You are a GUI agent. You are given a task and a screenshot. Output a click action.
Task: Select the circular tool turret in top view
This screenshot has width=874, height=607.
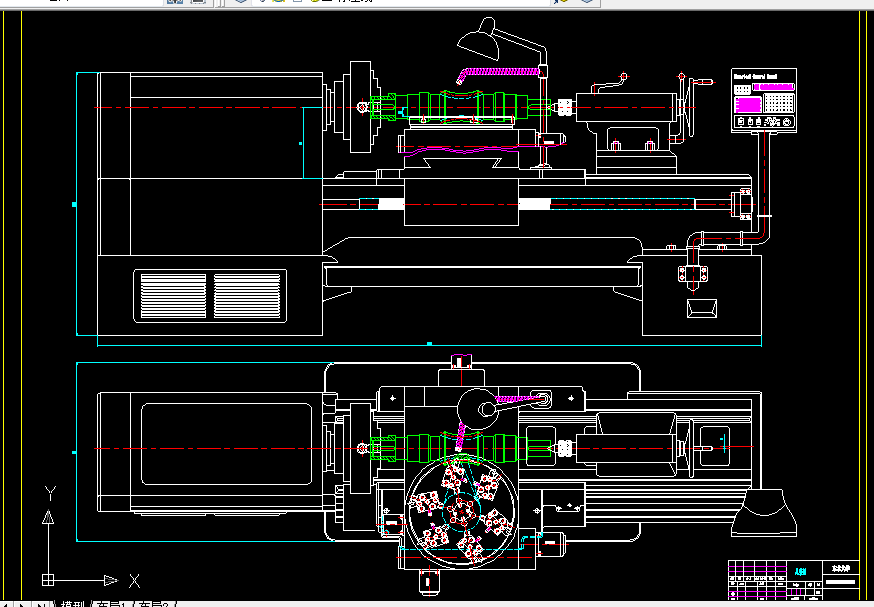[462, 511]
